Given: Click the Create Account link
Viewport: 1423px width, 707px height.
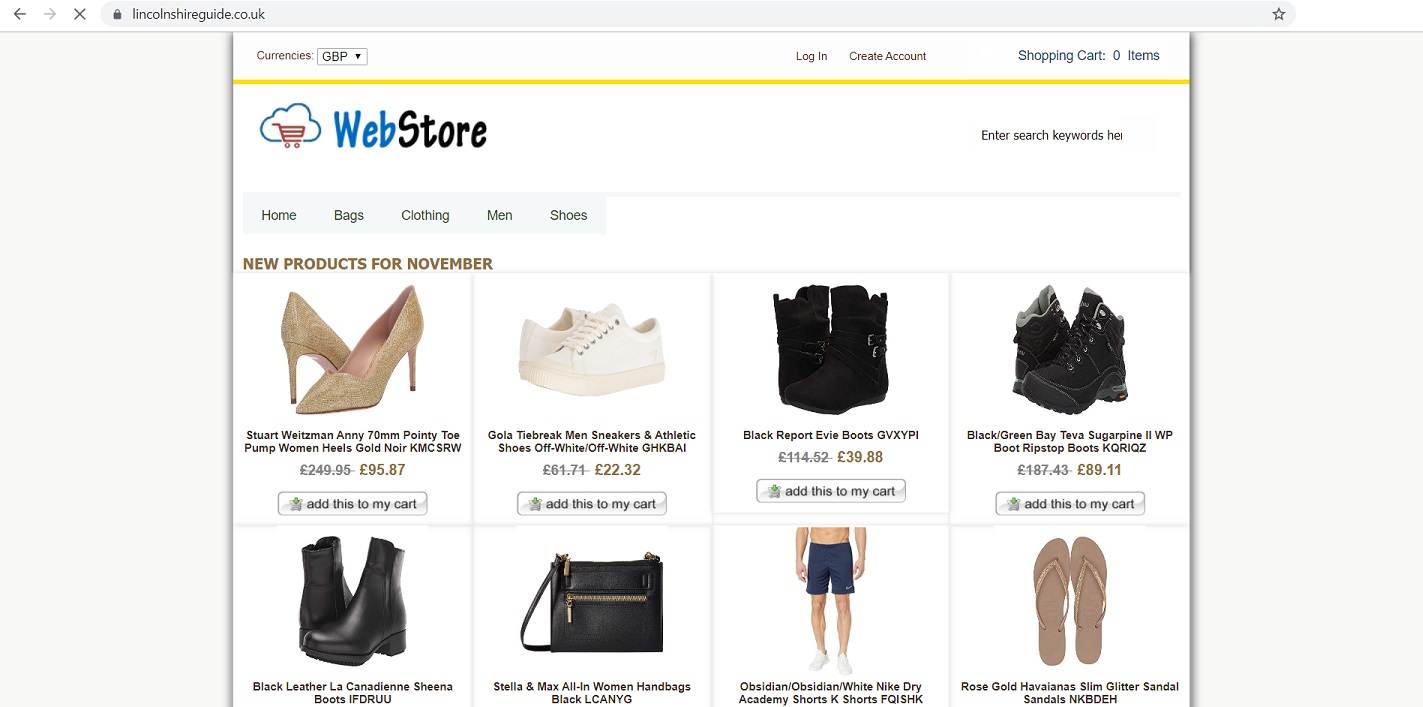Looking at the screenshot, I should pos(887,56).
